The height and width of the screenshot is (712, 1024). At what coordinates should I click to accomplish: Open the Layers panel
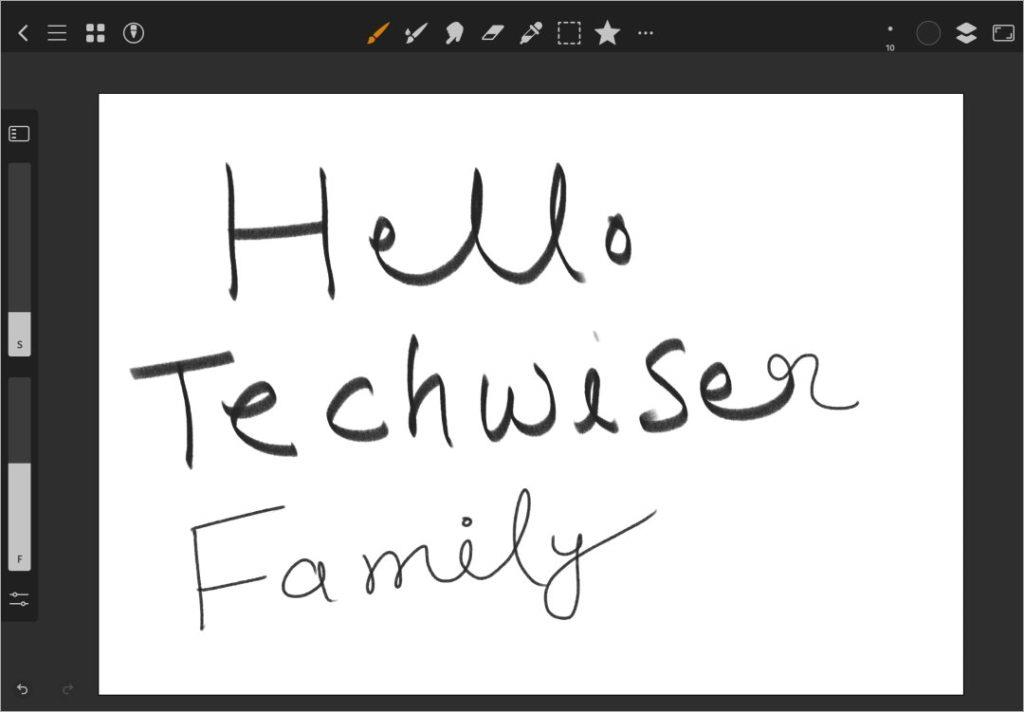[x=967, y=33]
